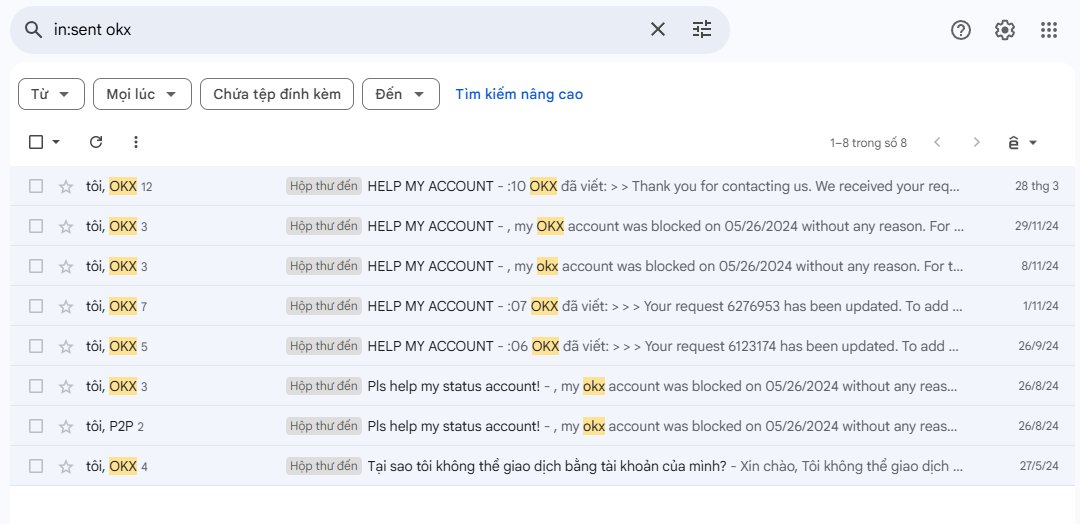Open the Mọi lúc filter dropdown
1080x524 pixels.
142,94
